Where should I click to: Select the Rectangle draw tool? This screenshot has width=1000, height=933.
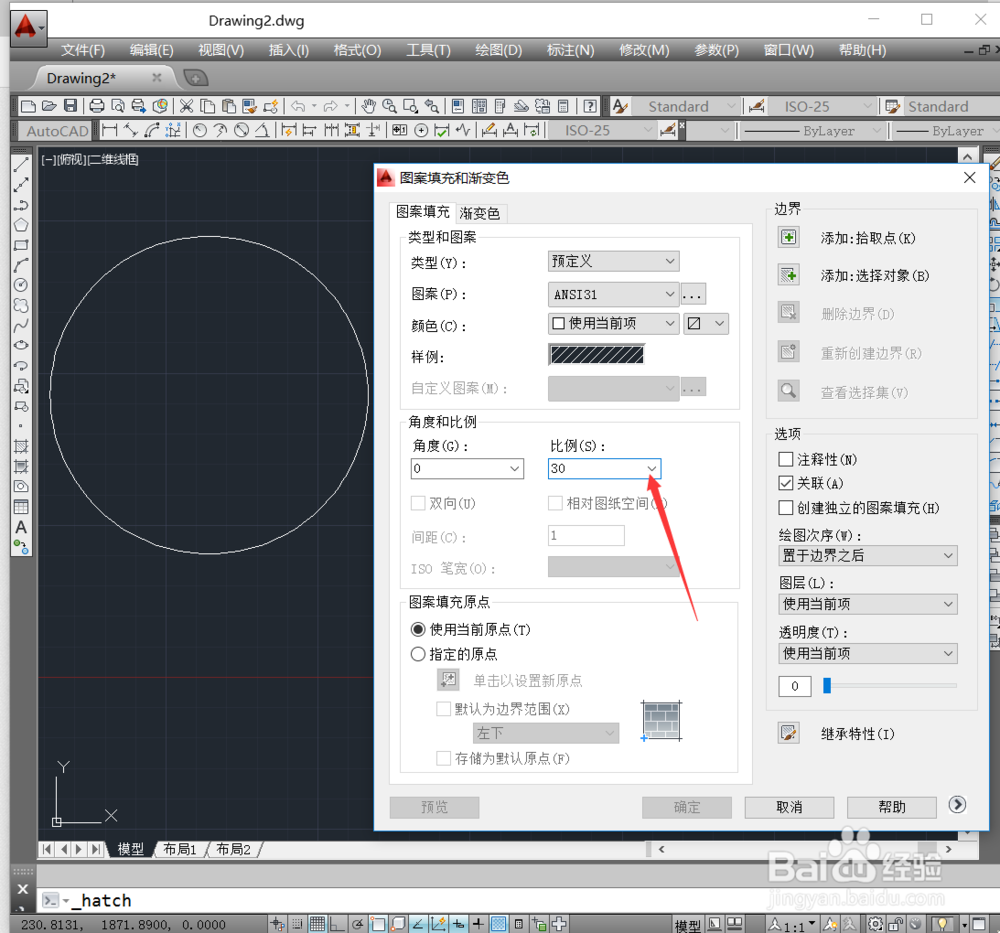[x=21, y=245]
